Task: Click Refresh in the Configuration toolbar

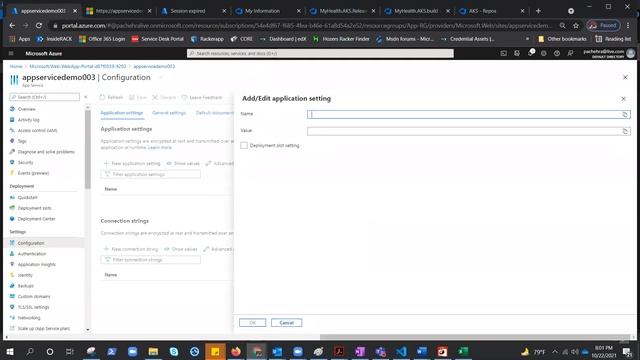Action: (111, 98)
